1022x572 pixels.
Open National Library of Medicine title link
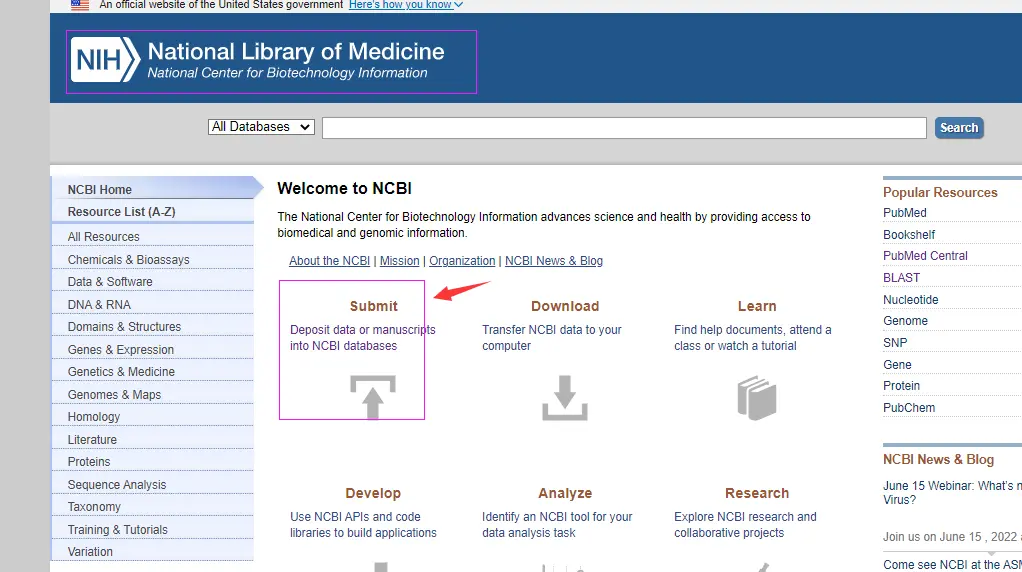coord(296,51)
